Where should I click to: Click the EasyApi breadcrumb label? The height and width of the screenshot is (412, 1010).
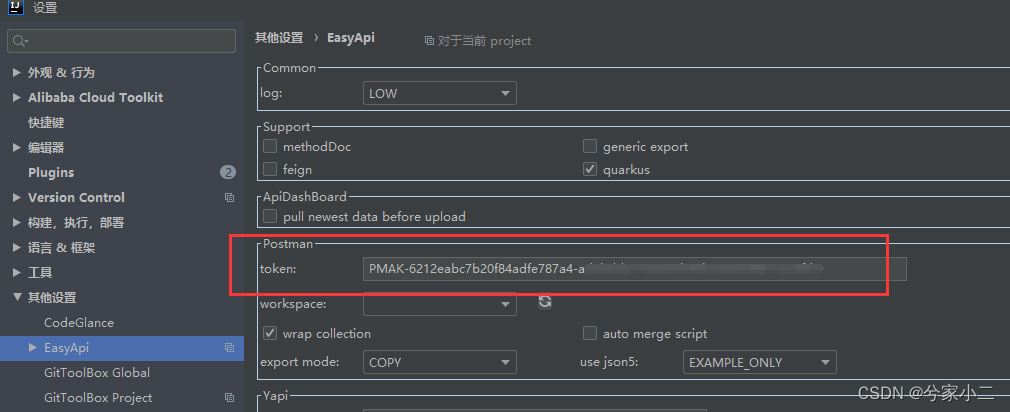click(x=351, y=38)
